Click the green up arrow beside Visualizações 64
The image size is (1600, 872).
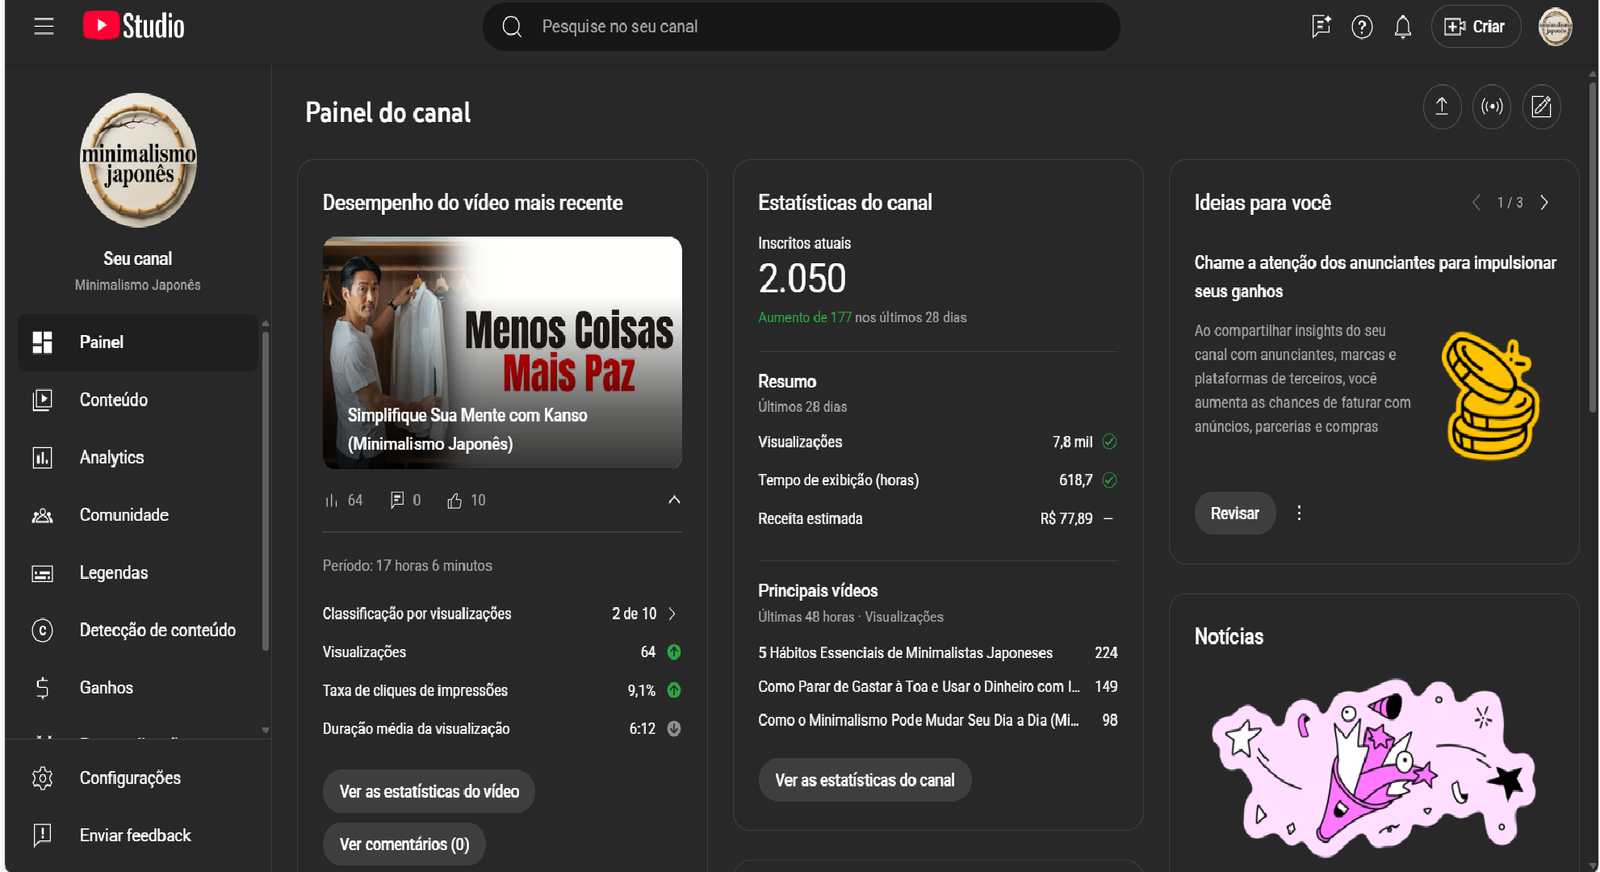coord(674,652)
